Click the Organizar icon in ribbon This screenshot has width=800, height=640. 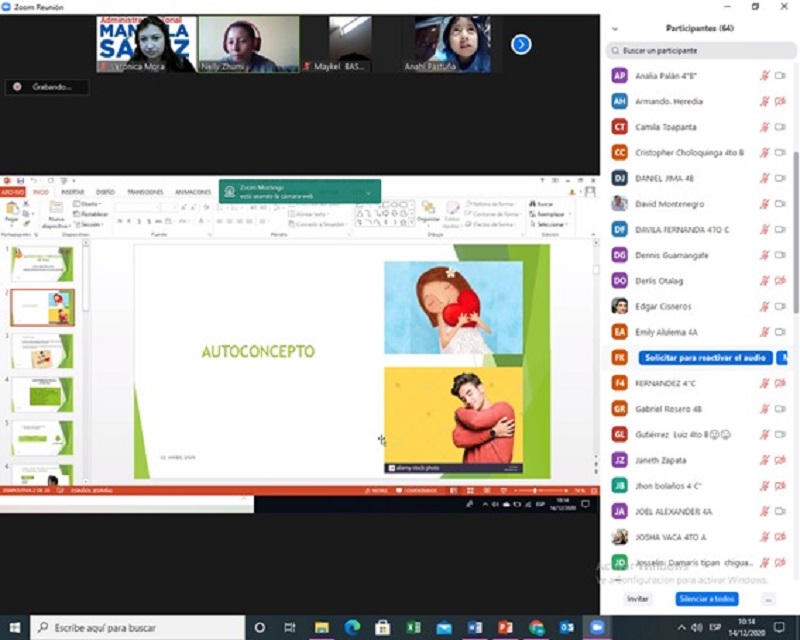[x=428, y=211]
